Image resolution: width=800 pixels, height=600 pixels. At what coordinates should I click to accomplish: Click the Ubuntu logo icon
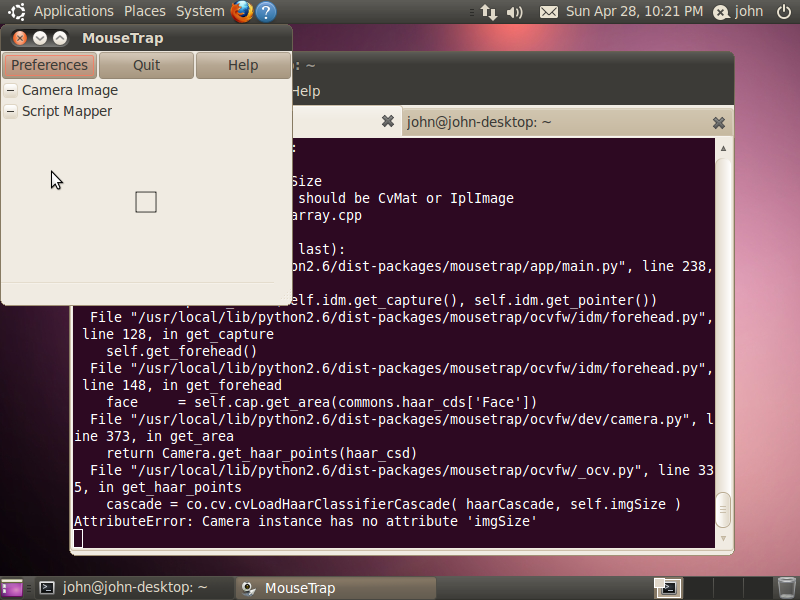point(17,11)
